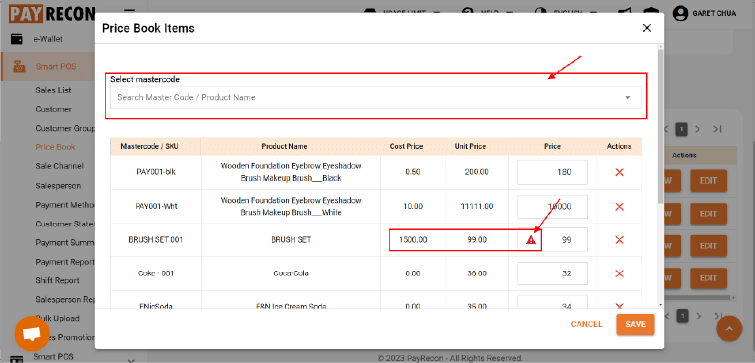Delete the Coke - 001 row

[619, 273]
